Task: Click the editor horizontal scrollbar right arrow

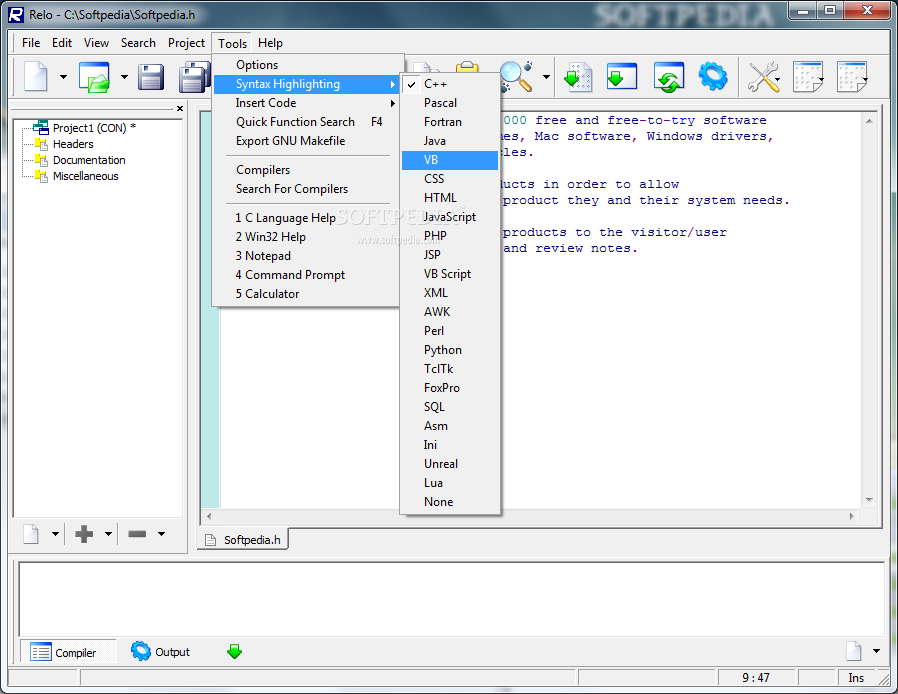Action: [x=852, y=516]
